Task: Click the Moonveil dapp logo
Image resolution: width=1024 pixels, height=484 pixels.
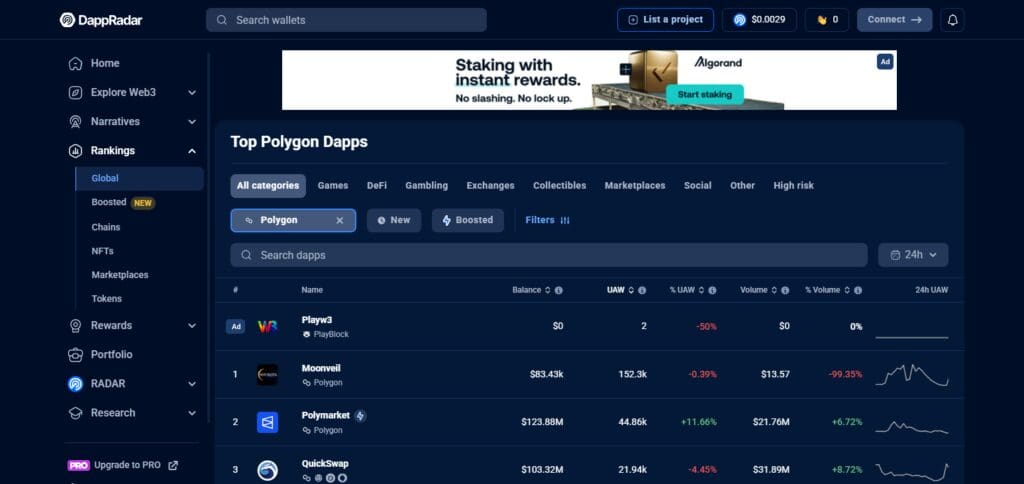Action: pyautogui.click(x=267, y=374)
